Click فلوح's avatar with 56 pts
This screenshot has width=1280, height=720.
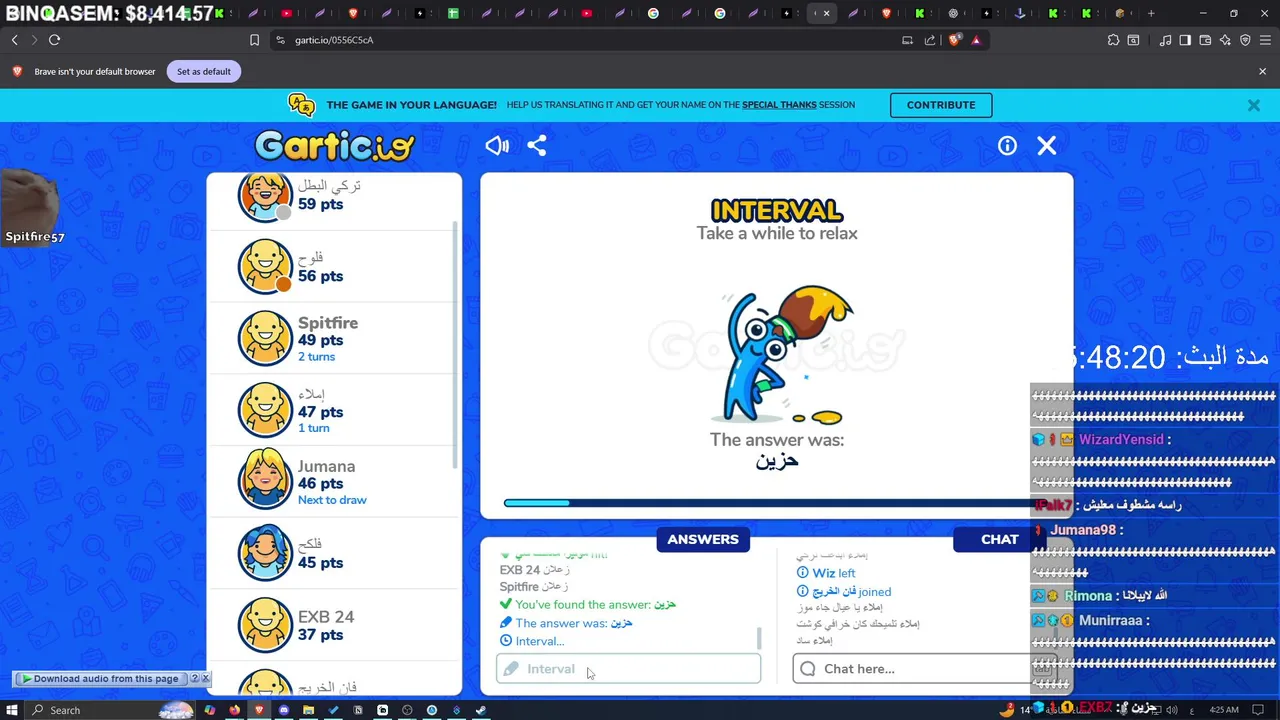tap(265, 267)
